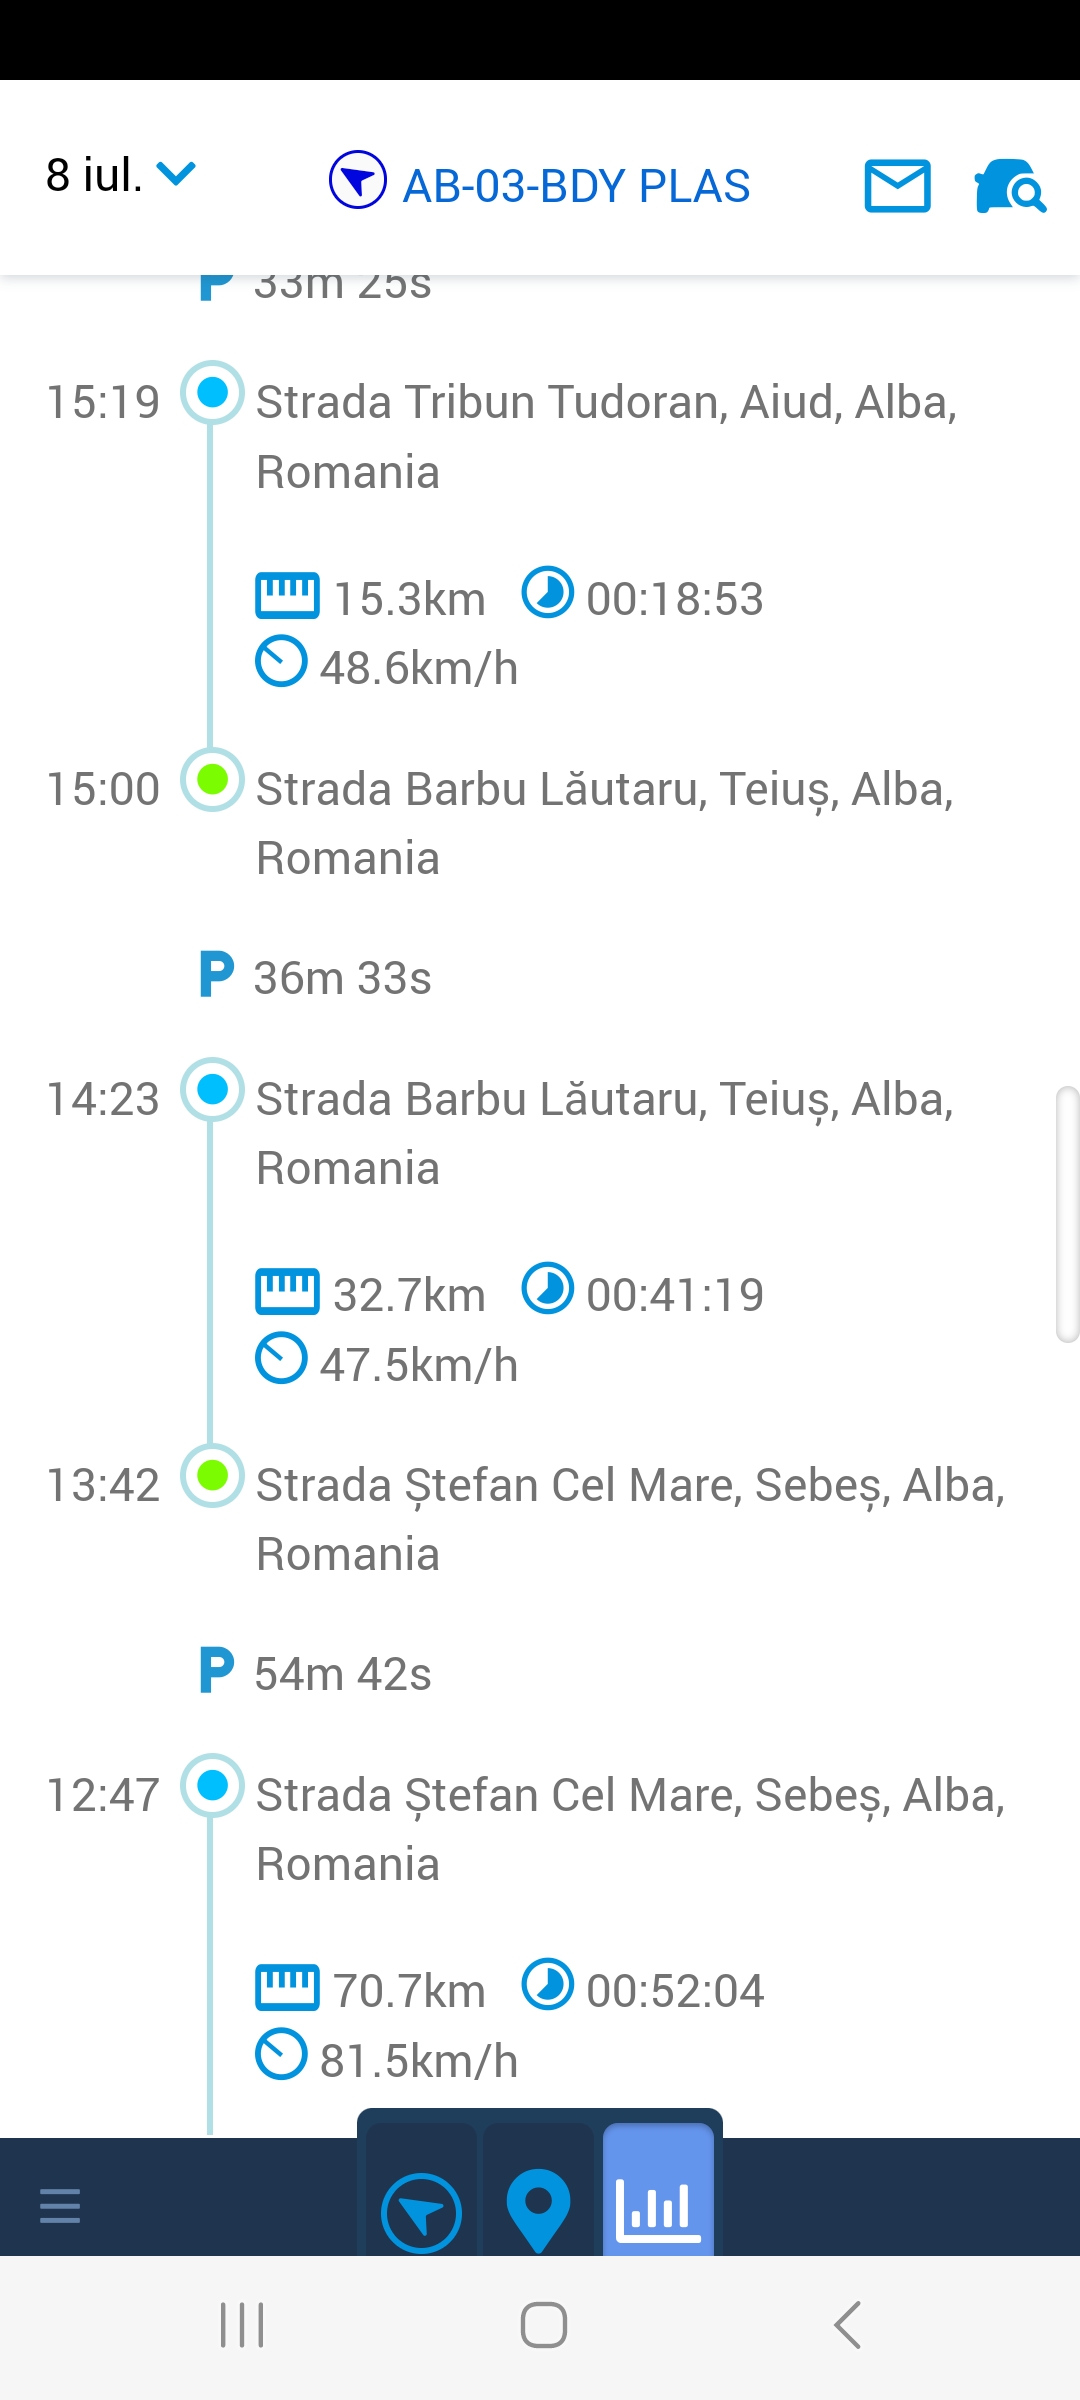
Task: Tap the 12:47 blue timeline marker
Action: [212, 1785]
